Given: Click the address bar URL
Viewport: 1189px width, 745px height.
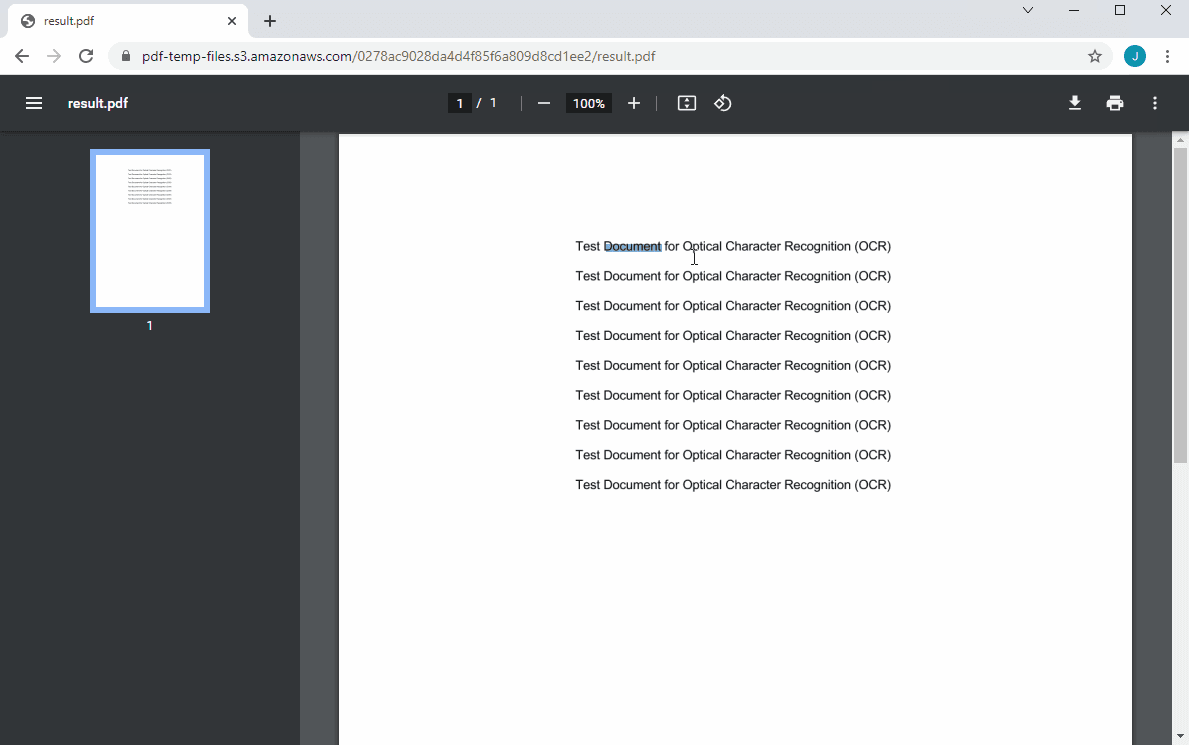Looking at the screenshot, I should pos(400,56).
